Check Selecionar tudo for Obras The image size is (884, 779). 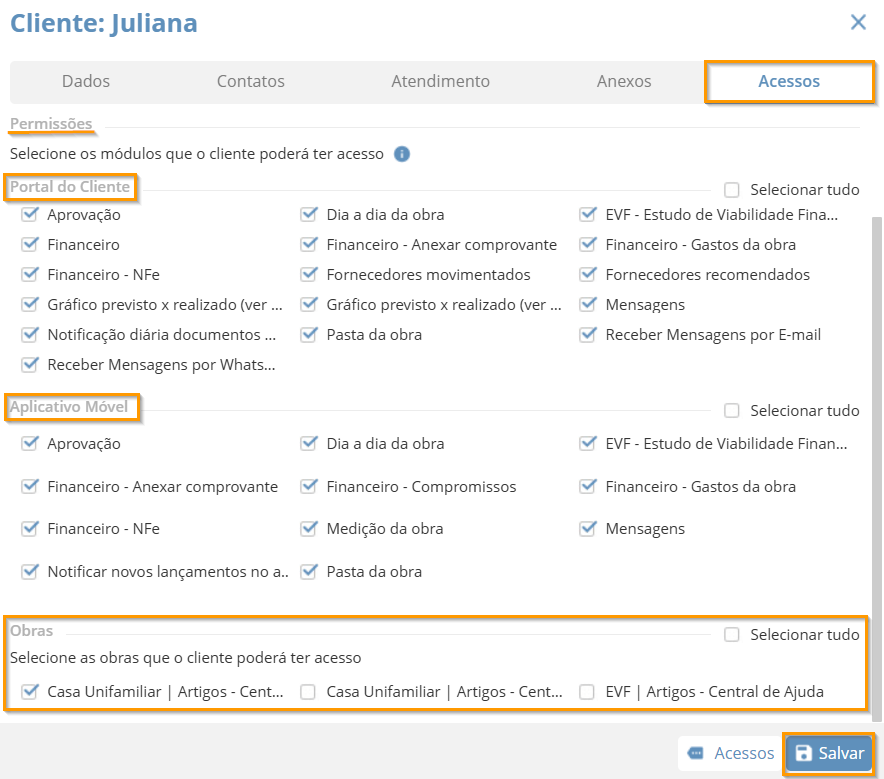(731, 635)
